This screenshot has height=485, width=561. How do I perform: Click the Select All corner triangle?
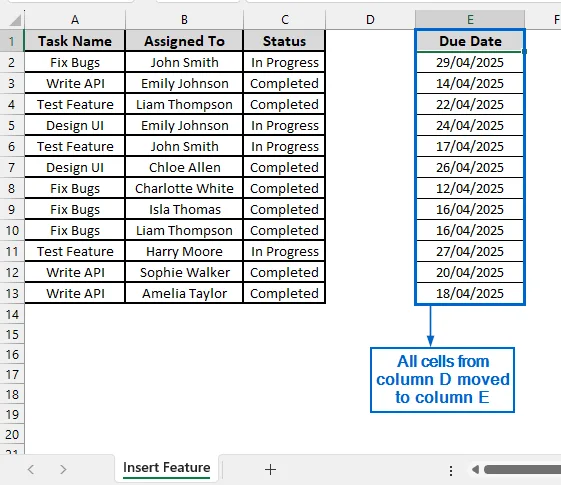point(15,20)
